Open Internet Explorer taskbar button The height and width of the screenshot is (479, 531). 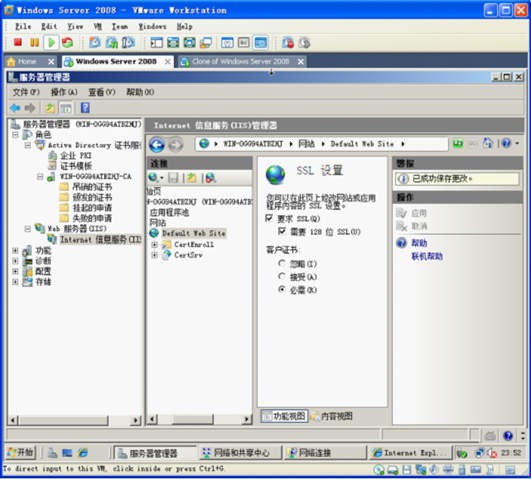[x=410, y=453]
